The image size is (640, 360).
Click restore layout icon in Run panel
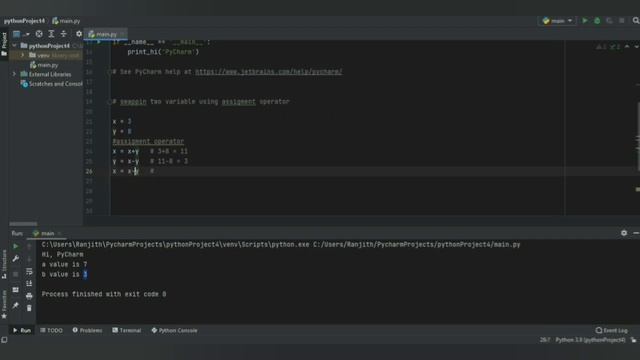click(16, 290)
